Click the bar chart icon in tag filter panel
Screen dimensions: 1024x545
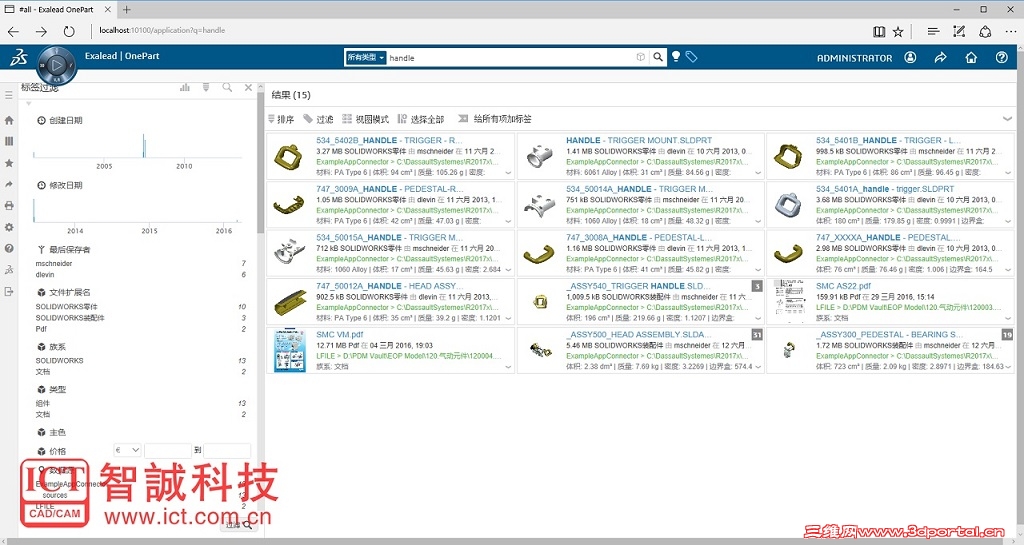[185, 87]
